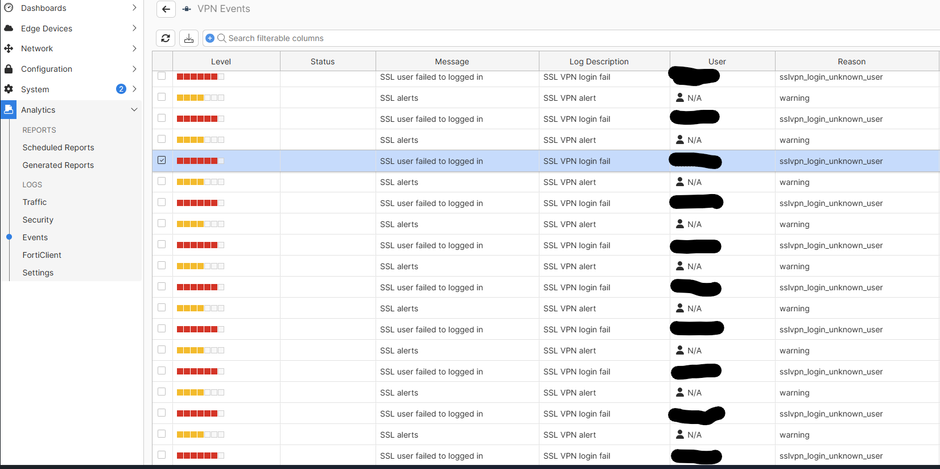Click the Edge Devices cloud icon

click(x=8, y=28)
